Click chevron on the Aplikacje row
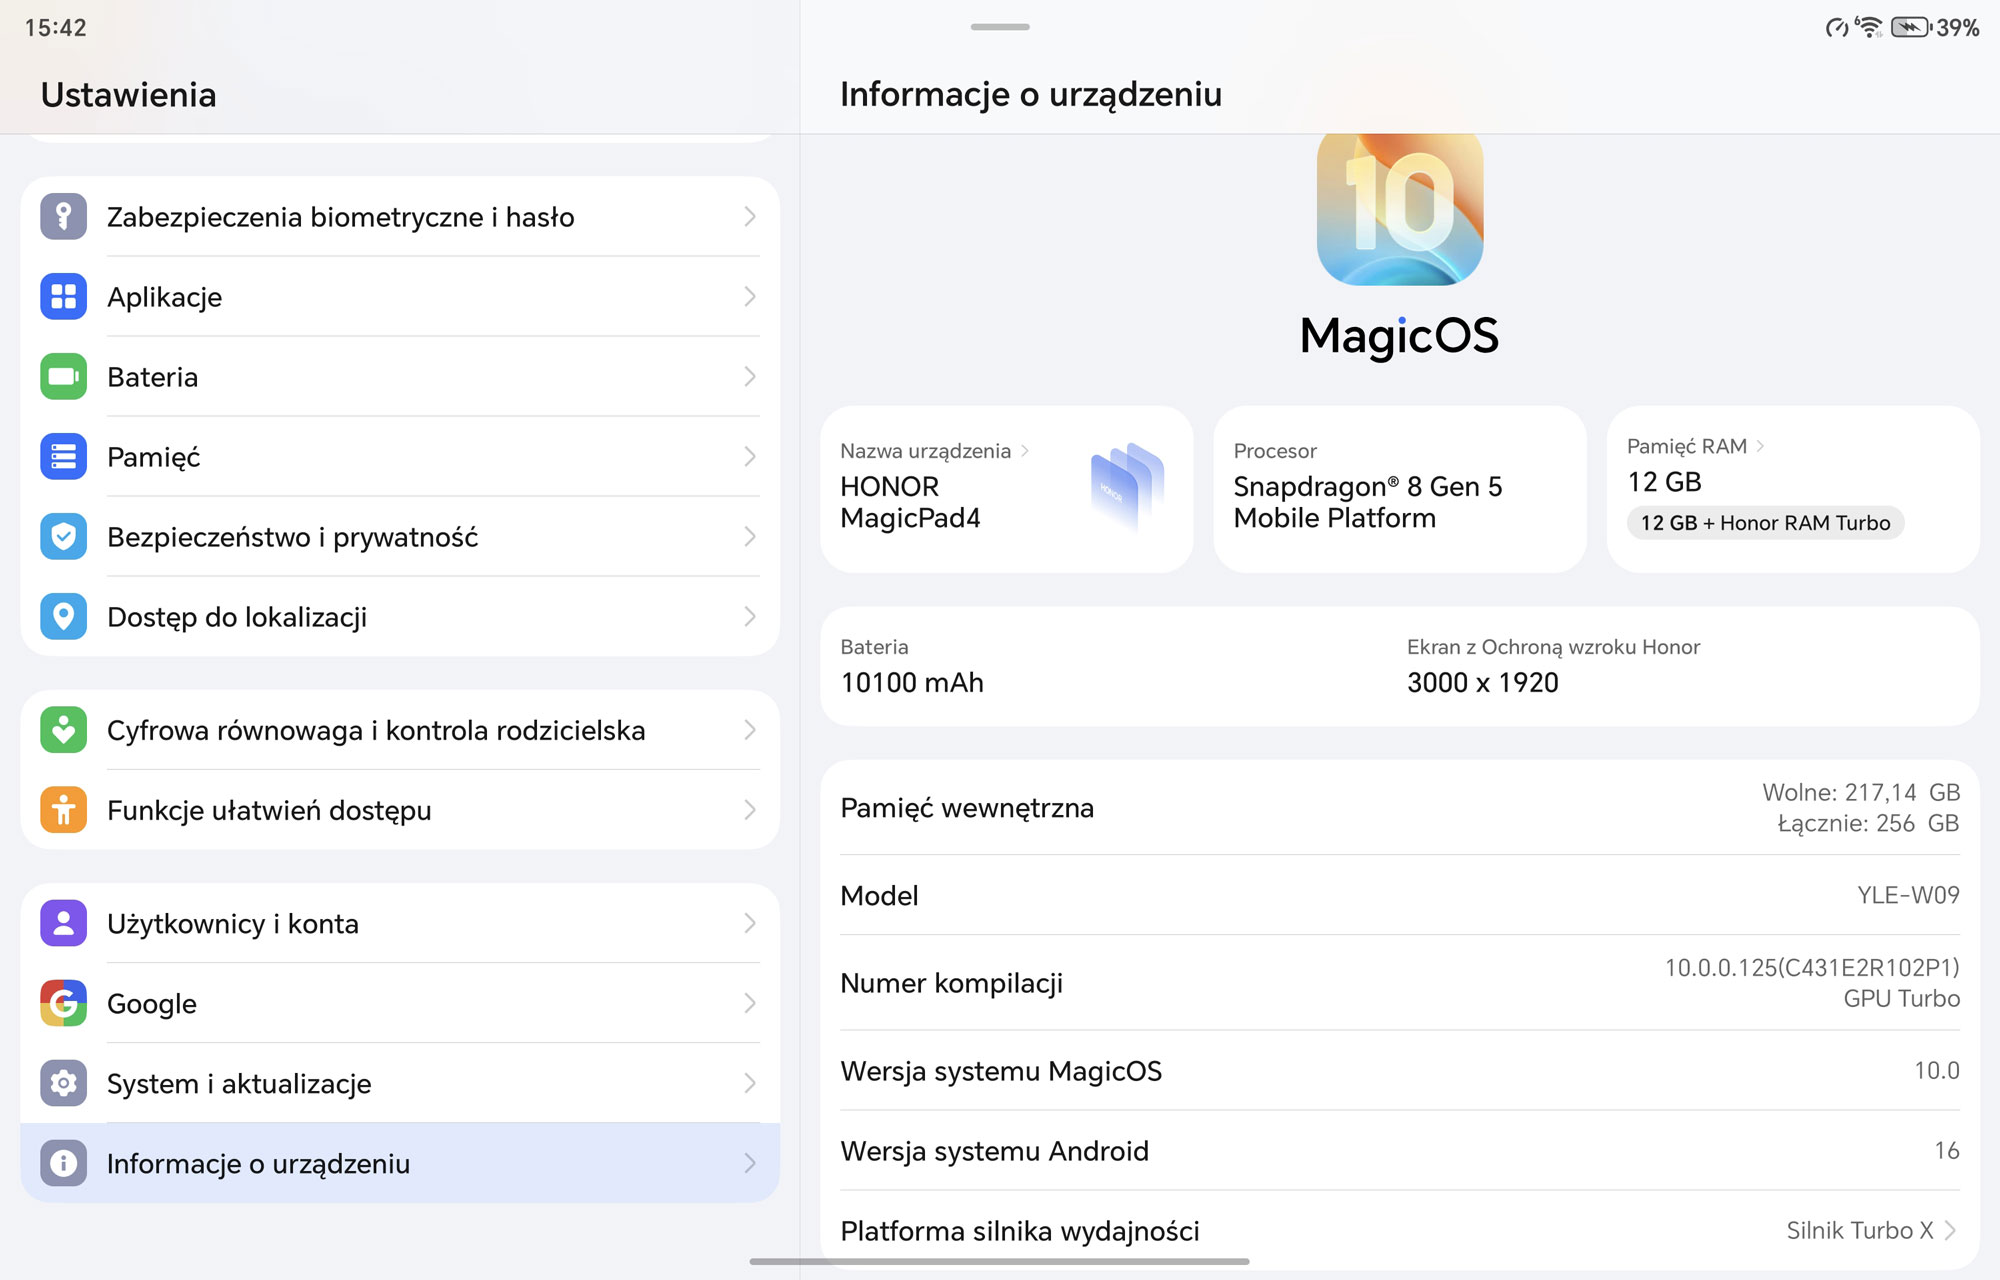 click(750, 297)
